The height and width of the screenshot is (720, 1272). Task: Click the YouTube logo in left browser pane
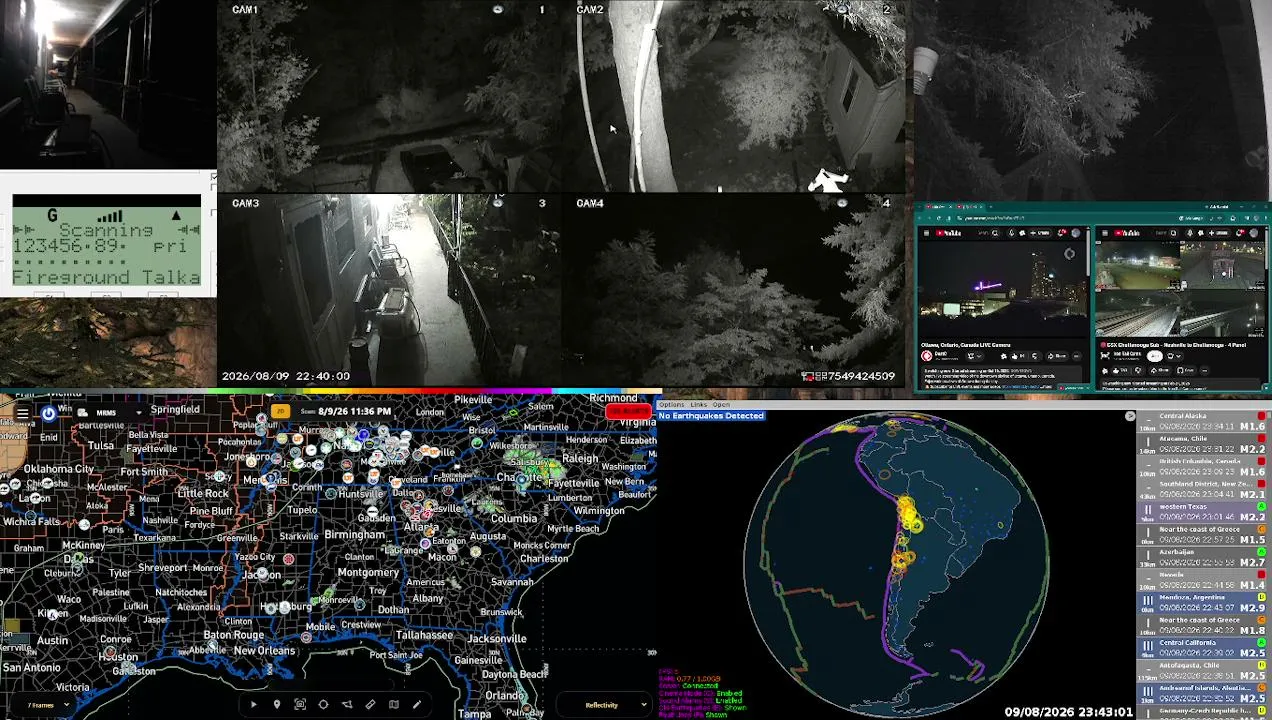(x=947, y=233)
